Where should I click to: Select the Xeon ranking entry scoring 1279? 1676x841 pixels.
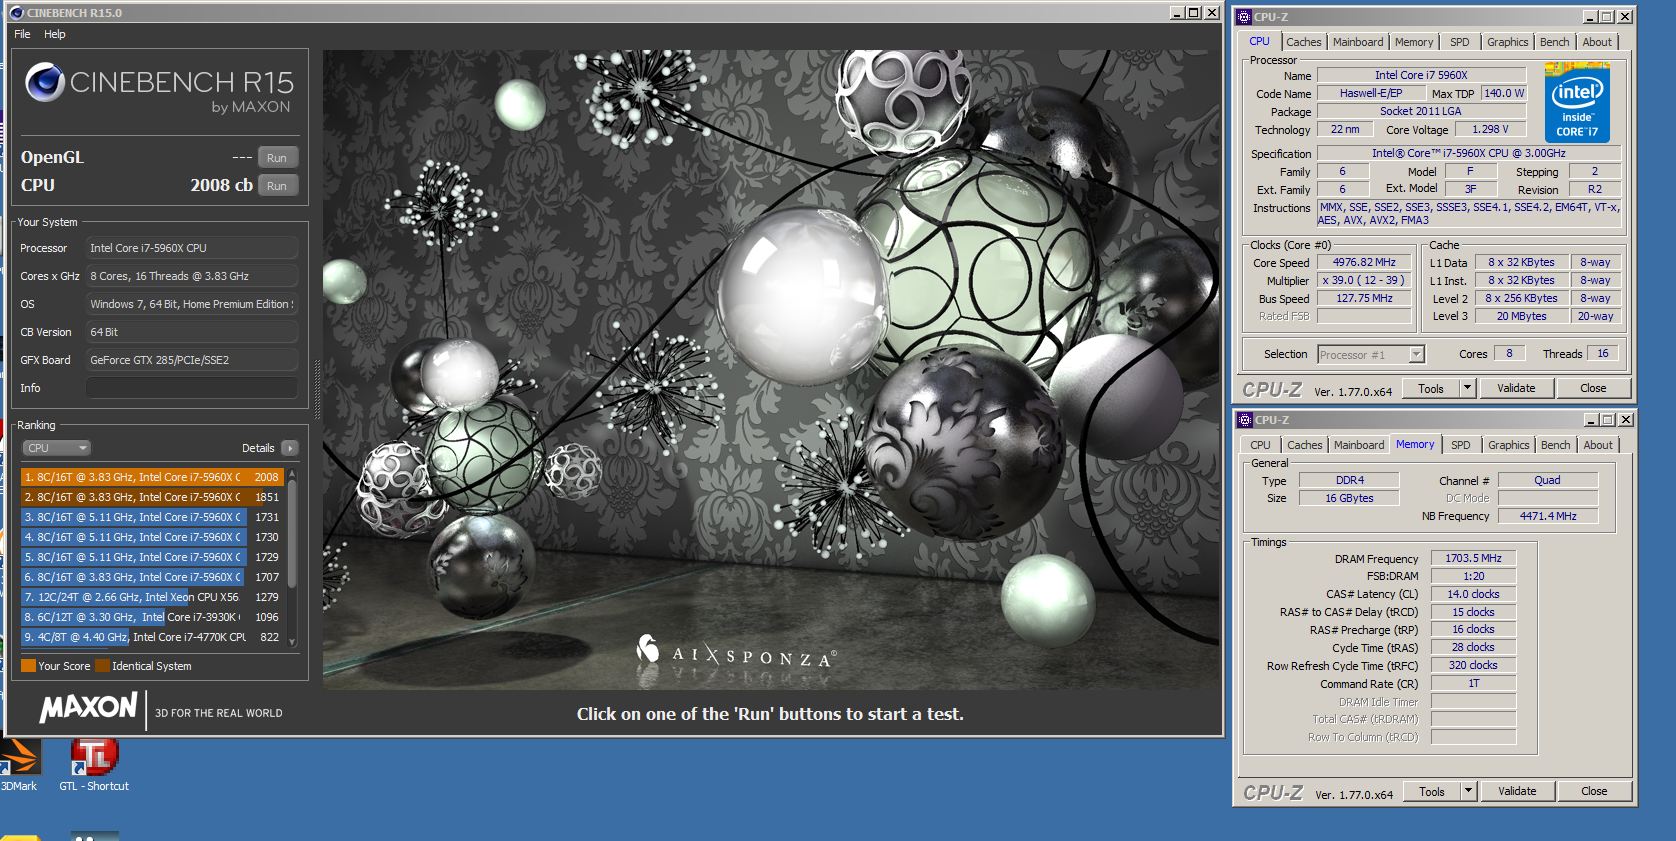point(152,597)
